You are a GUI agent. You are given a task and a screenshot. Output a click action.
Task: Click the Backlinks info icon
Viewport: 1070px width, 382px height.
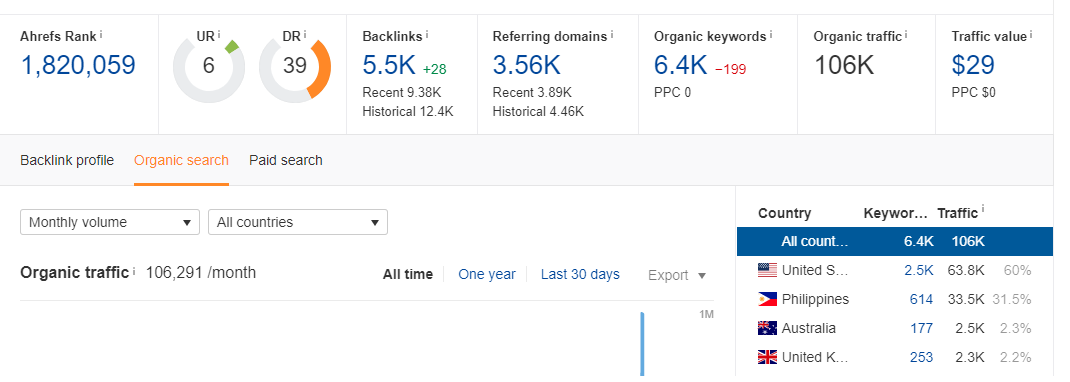coord(427,33)
